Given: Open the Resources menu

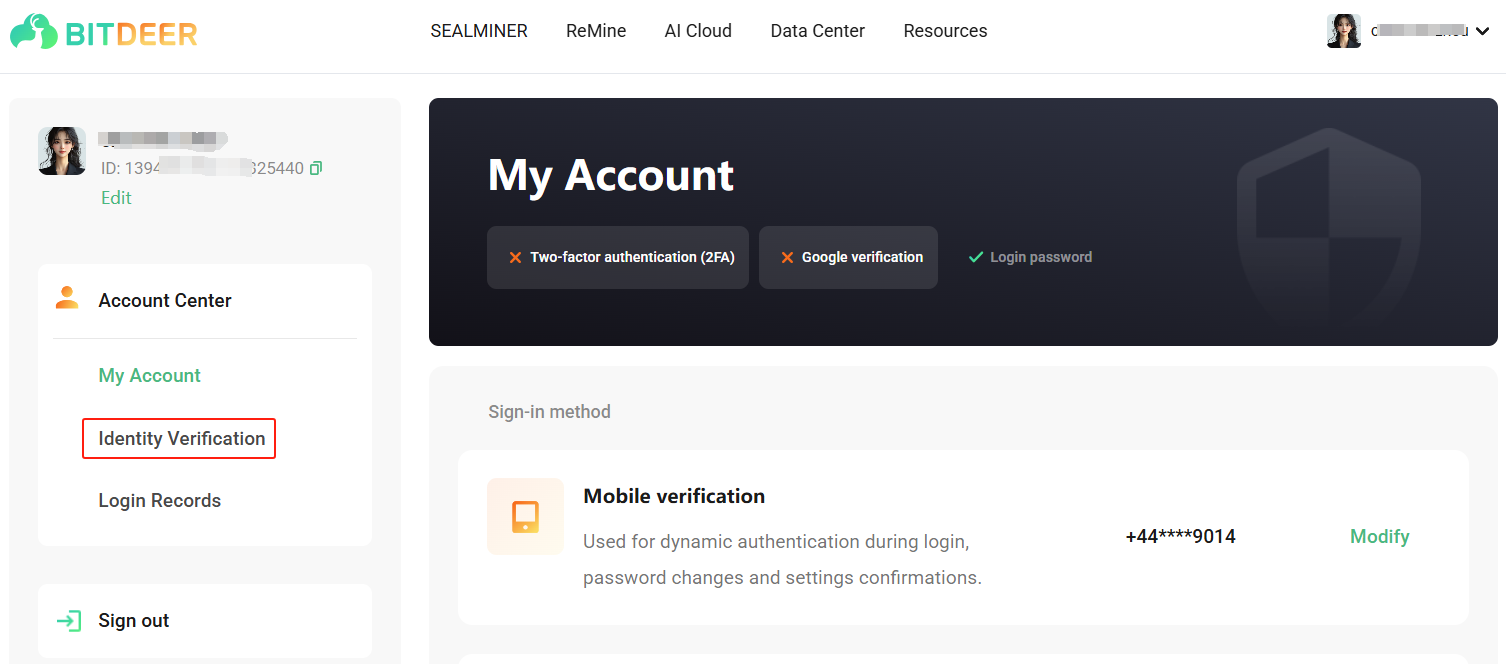Looking at the screenshot, I should coord(945,31).
